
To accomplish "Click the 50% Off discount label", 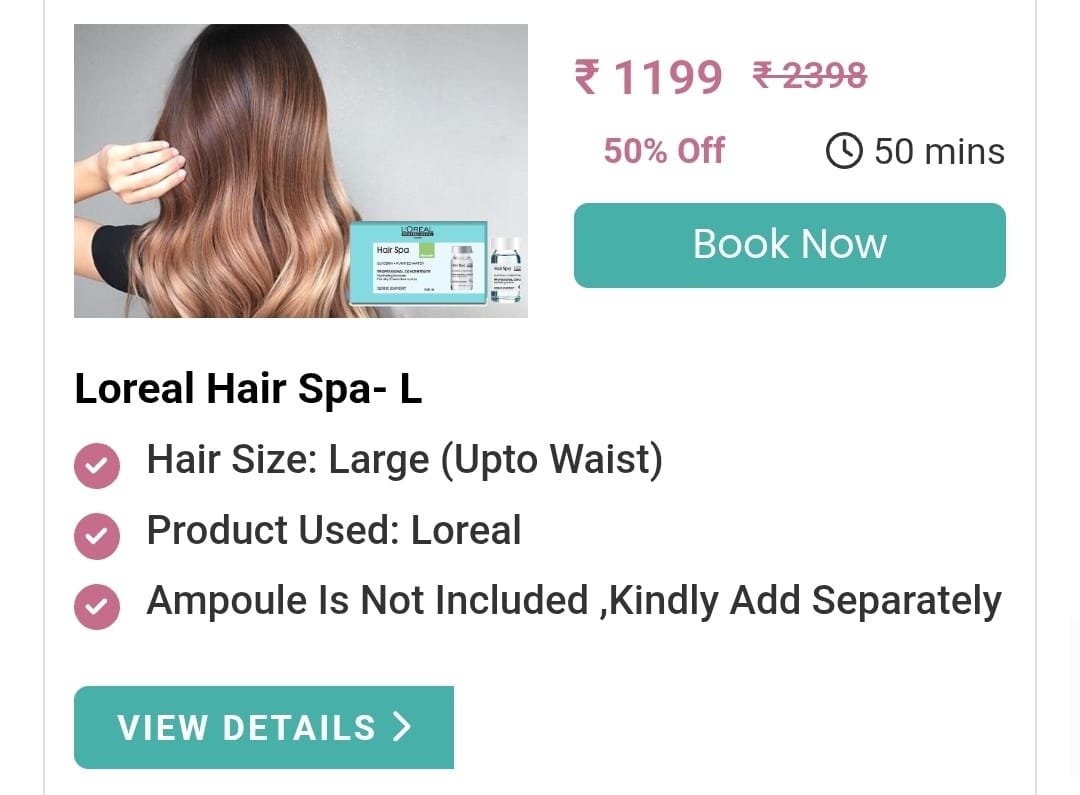I will click(x=664, y=150).
